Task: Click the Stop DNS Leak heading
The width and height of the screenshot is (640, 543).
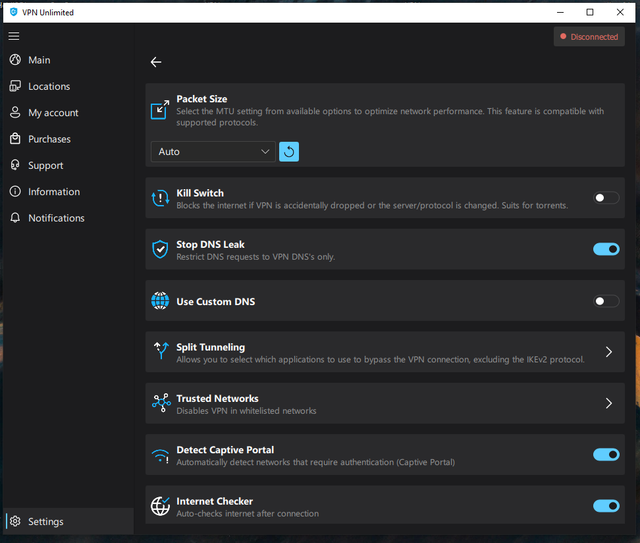Action: click(x=210, y=244)
